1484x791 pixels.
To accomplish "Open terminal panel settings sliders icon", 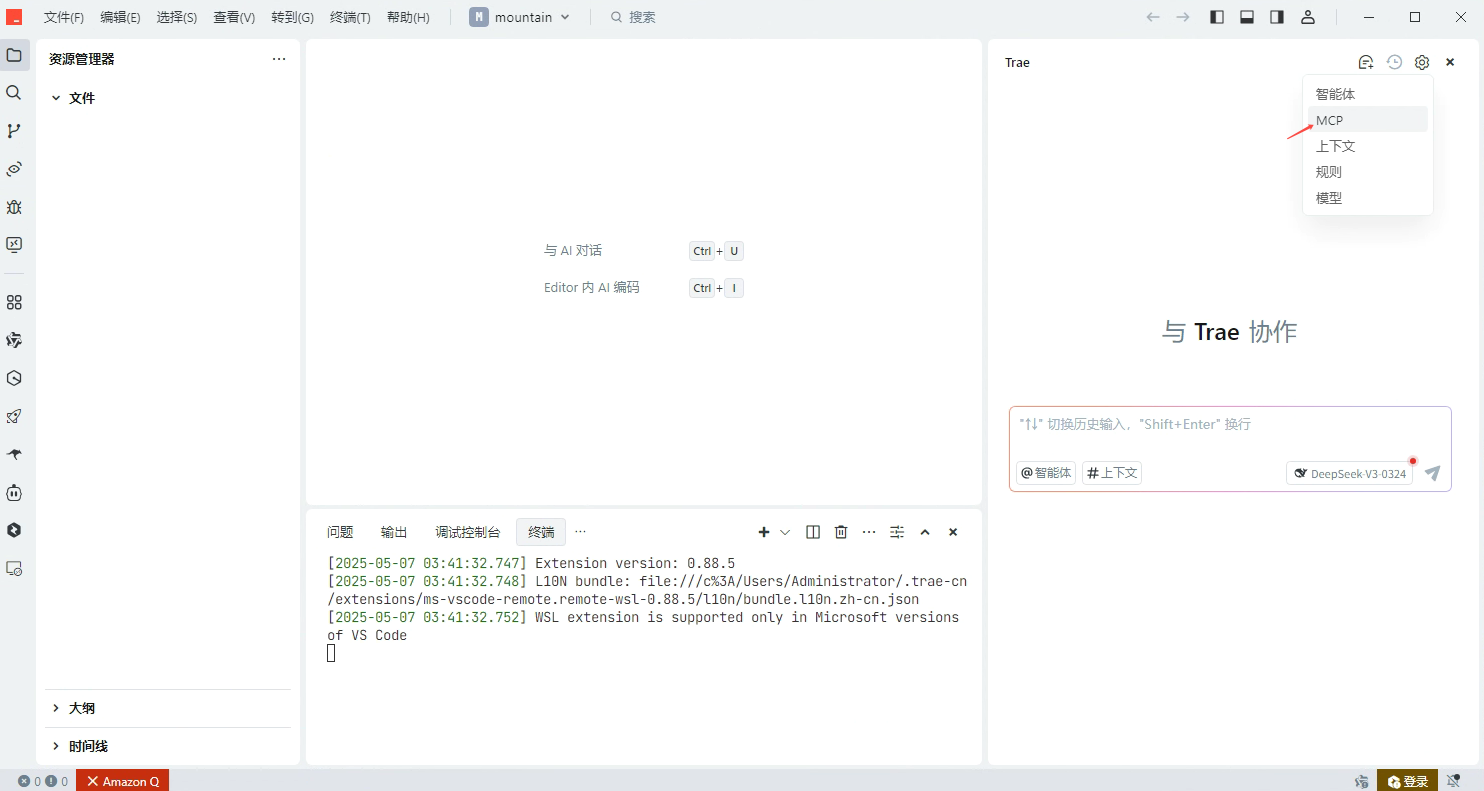I will coord(897,532).
